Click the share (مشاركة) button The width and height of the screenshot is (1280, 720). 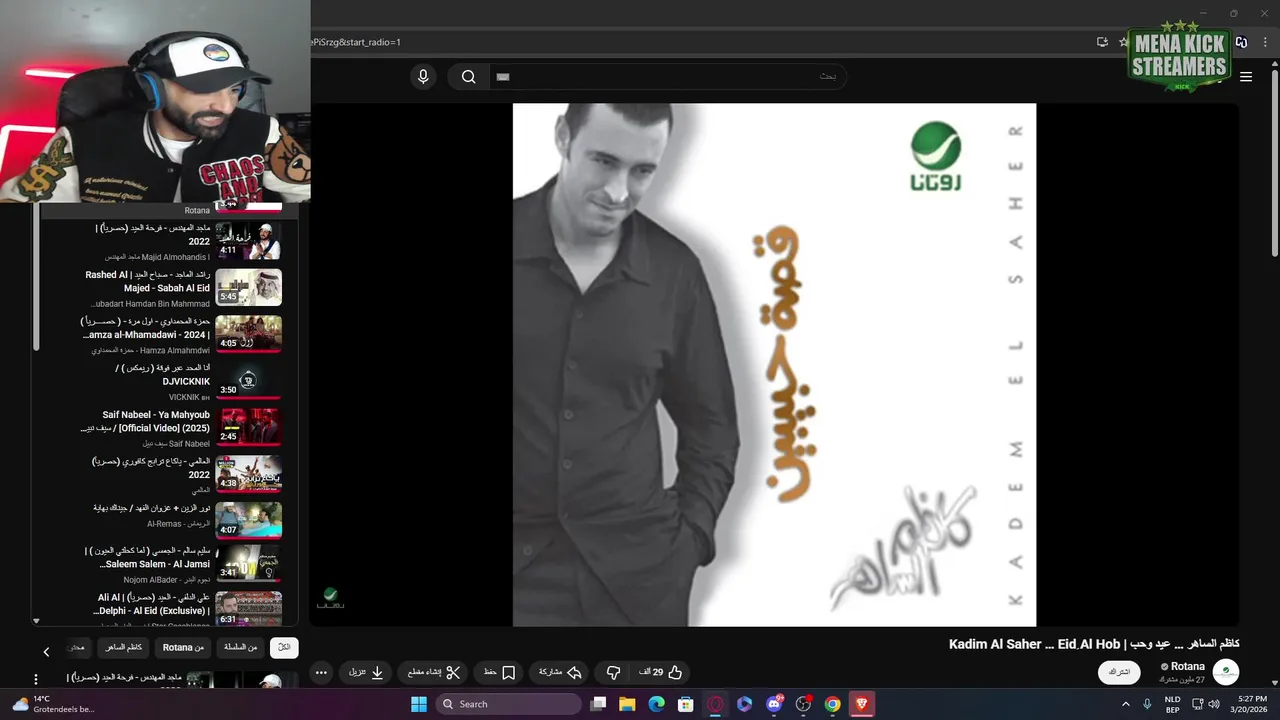pos(560,673)
